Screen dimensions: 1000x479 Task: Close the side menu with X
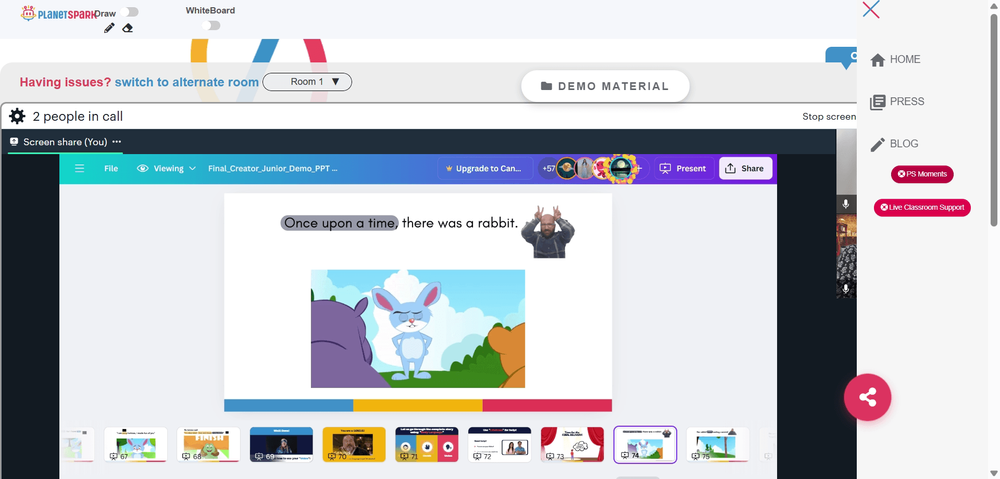tap(871, 10)
